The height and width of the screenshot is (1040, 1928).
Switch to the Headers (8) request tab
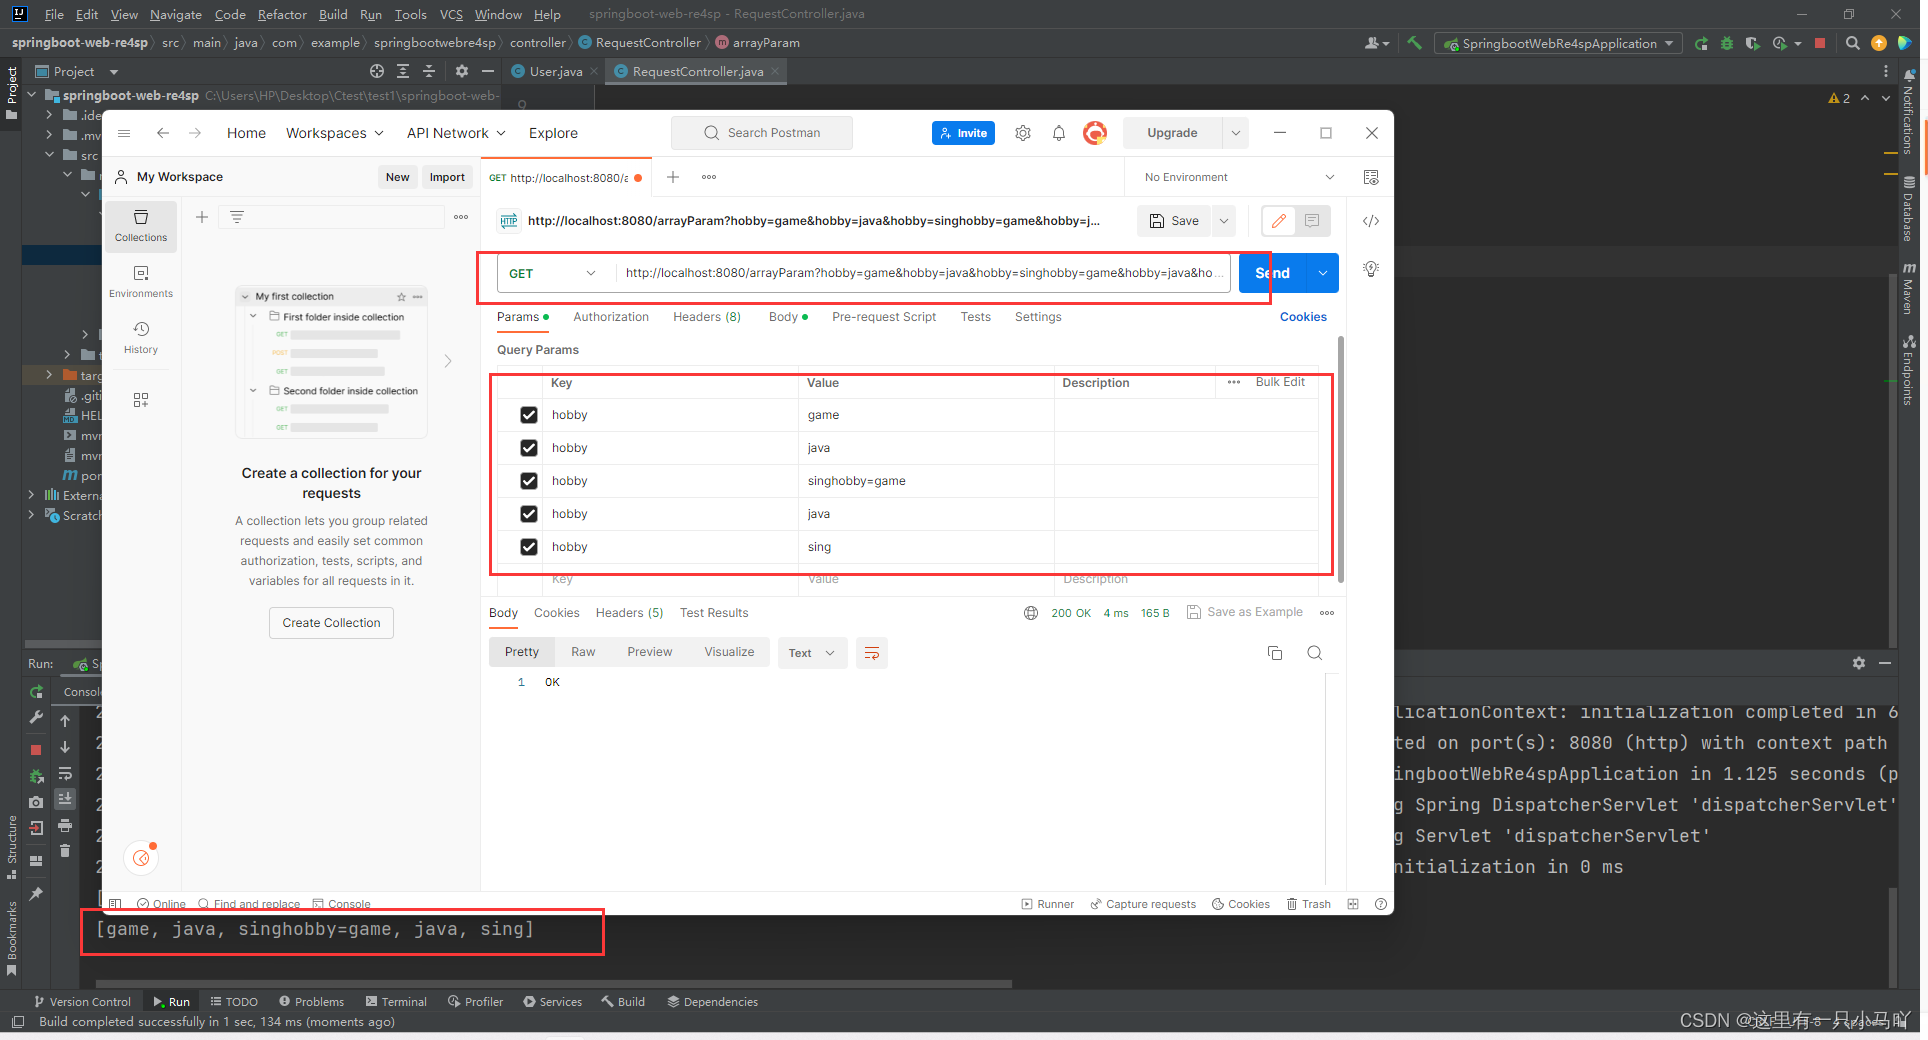pyautogui.click(x=707, y=317)
